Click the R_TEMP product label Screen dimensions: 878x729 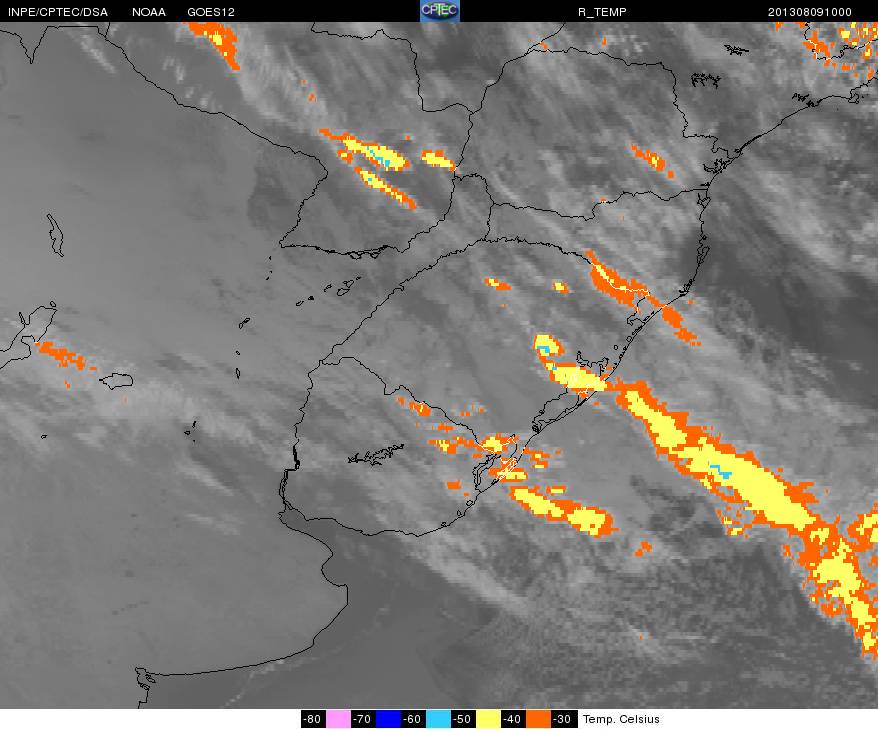[602, 12]
